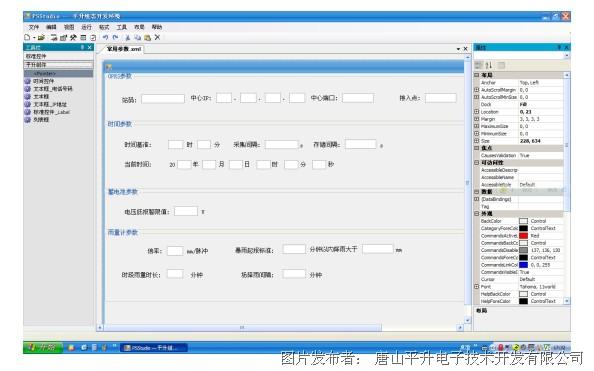Click the 电压低报警限值 input field

(x=186, y=211)
